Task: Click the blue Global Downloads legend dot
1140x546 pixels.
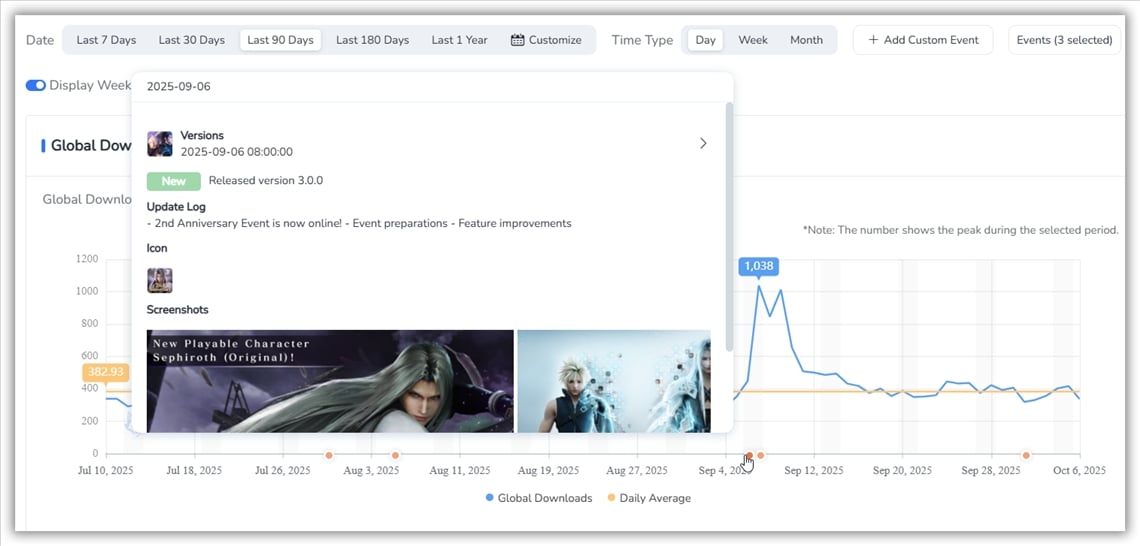Action: 489,498
